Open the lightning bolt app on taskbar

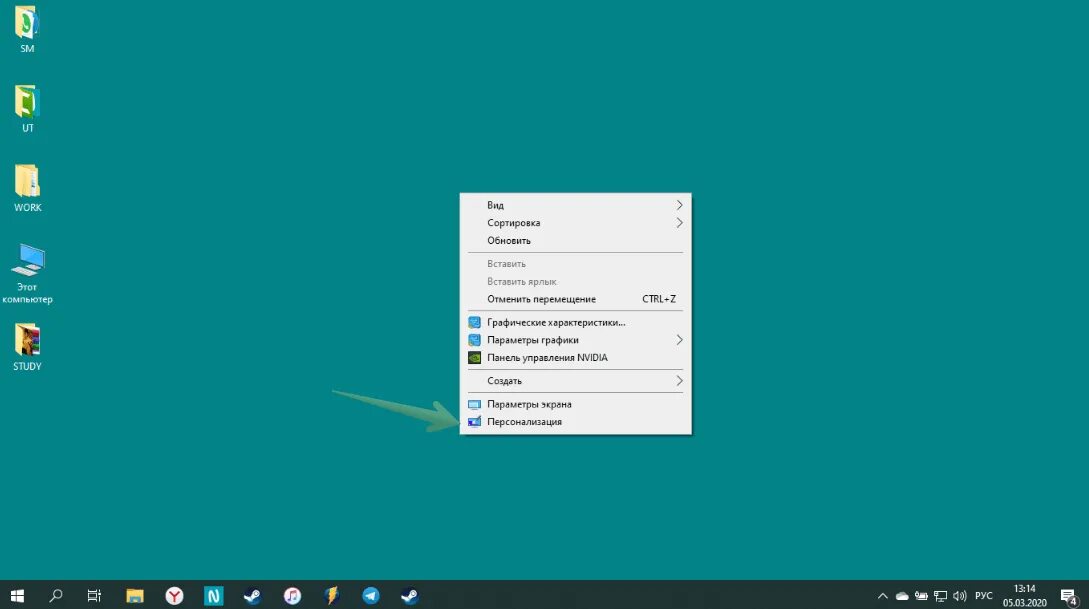(x=331, y=596)
